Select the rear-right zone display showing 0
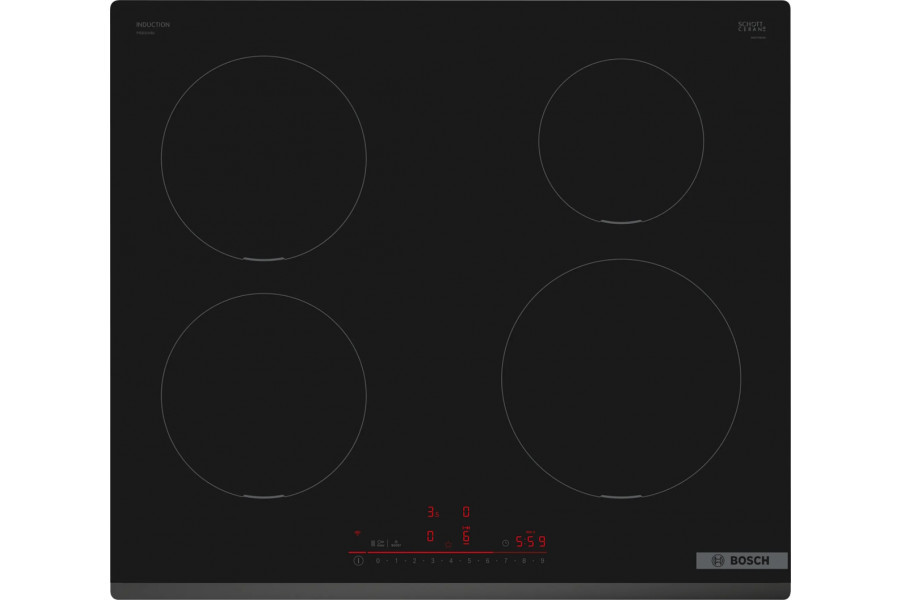The height and width of the screenshot is (600, 900). [466, 512]
